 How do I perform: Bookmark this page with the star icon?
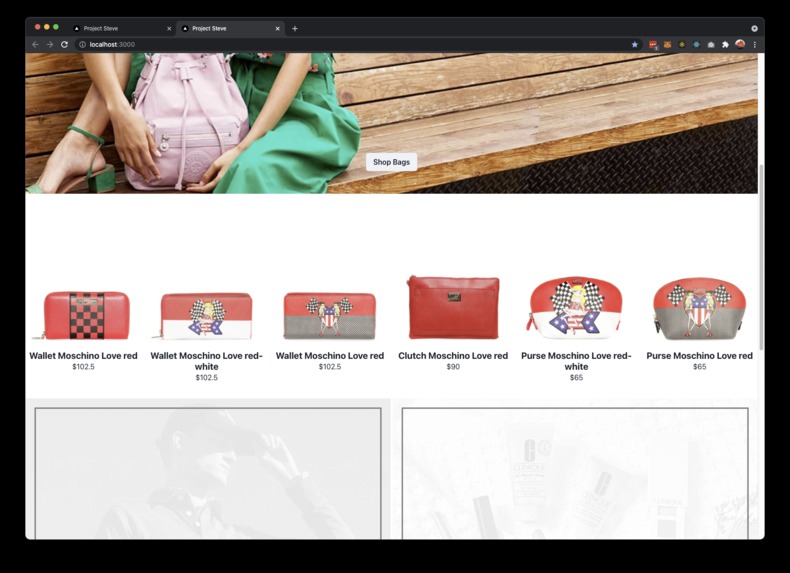pos(634,44)
